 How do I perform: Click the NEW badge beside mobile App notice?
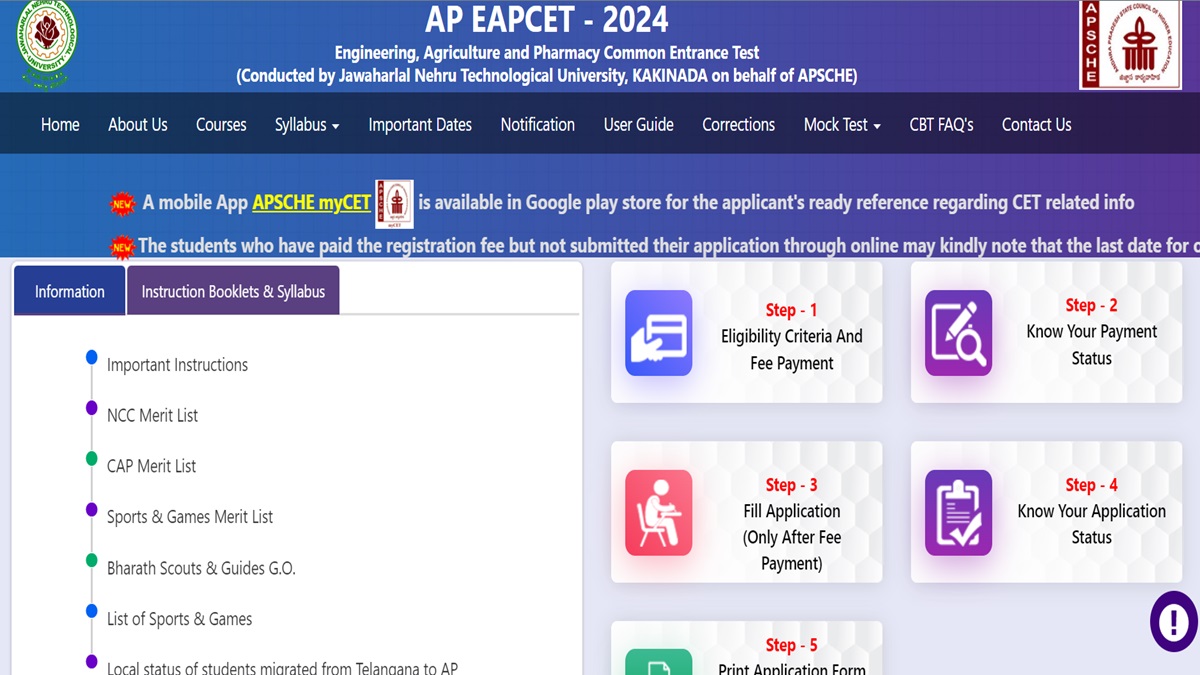[122, 204]
